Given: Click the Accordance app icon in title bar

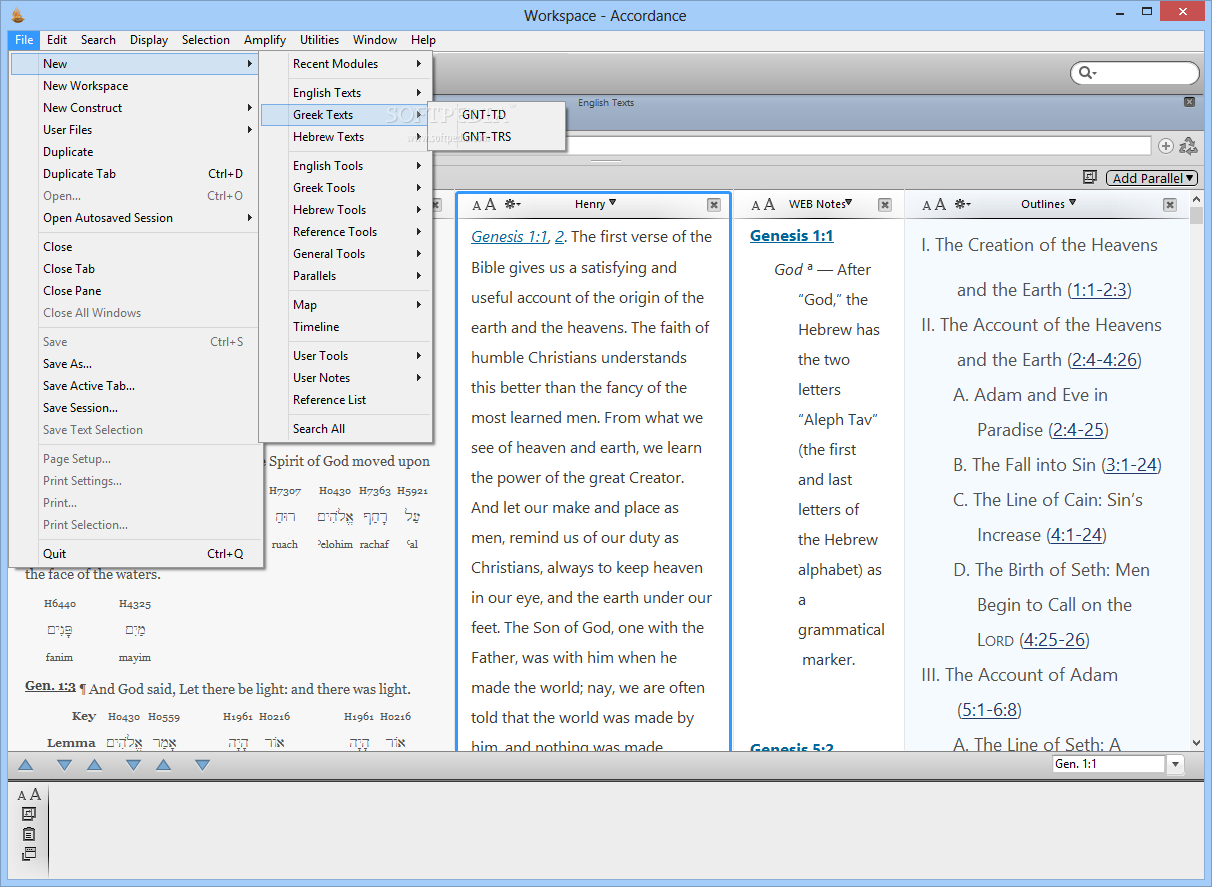Looking at the screenshot, I should click(17, 15).
